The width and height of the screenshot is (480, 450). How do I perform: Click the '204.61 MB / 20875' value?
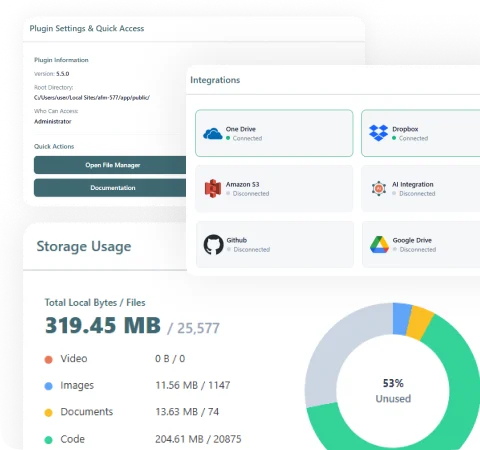198,439
